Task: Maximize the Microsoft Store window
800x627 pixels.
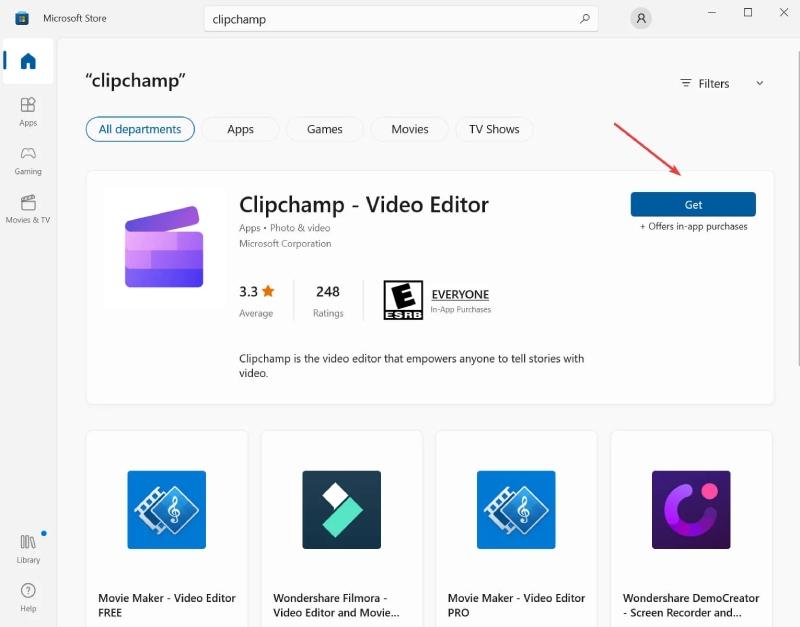Action: pos(747,12)
